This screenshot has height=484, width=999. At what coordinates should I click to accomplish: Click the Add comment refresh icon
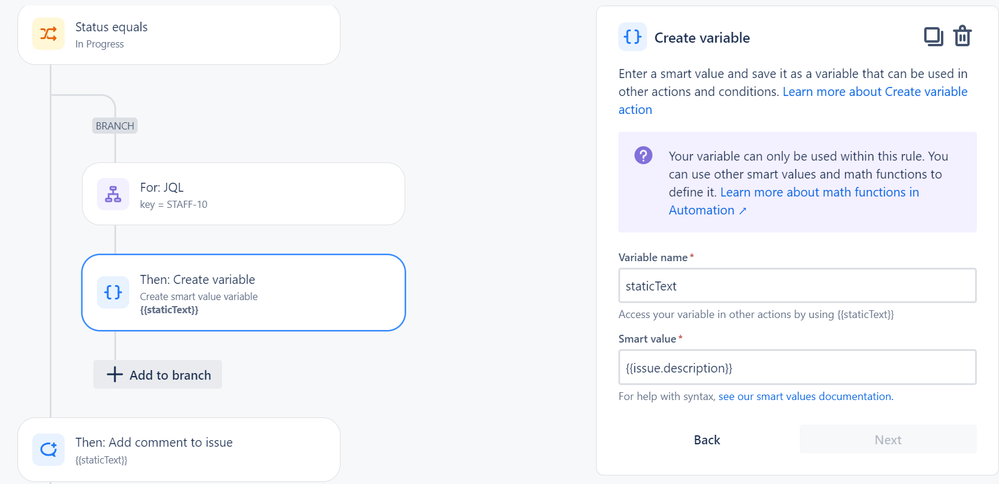(x=48, y=450)
